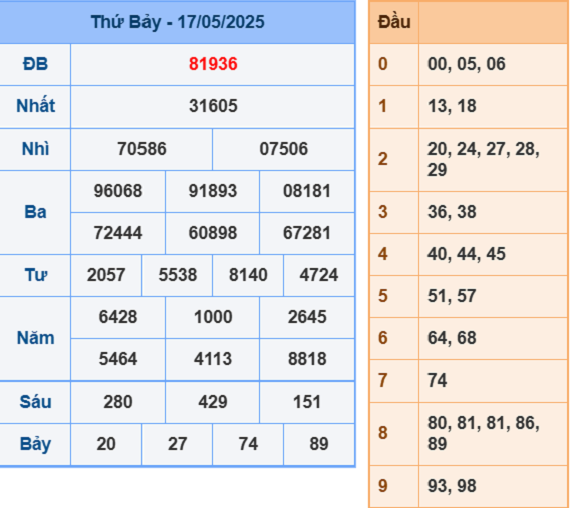571x508 pixels.
Task: Click the values 36, 38
Action: point(452,212)
